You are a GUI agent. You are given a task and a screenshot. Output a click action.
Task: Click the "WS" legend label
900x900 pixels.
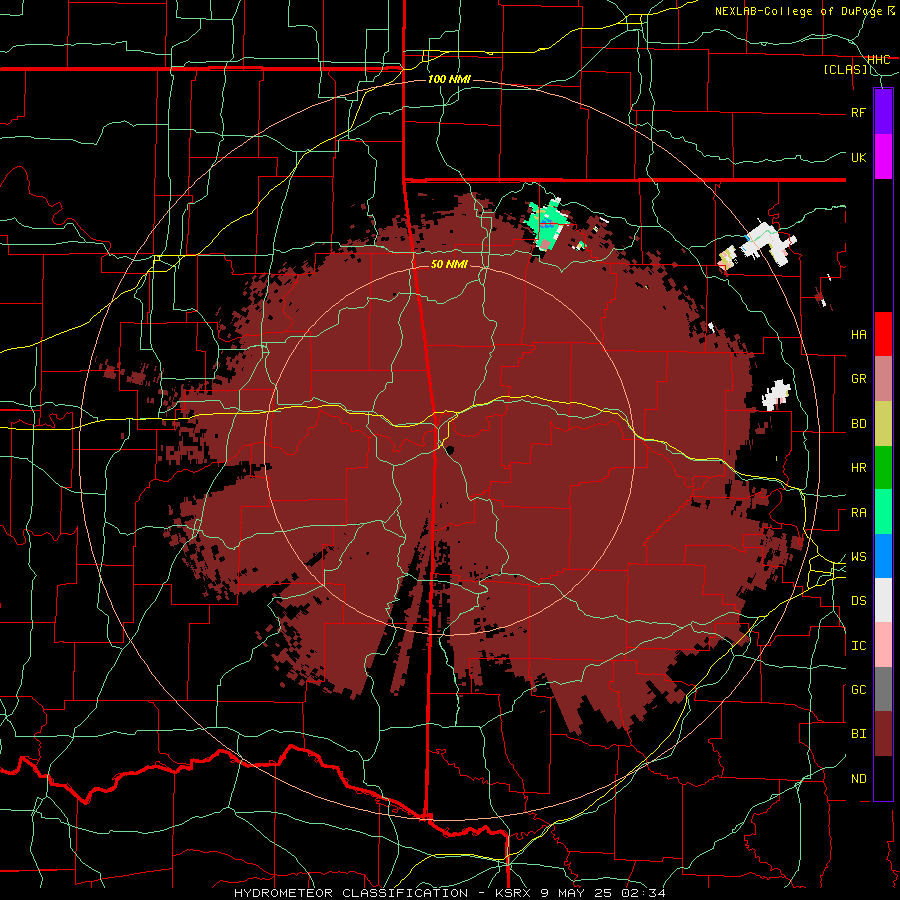click(858, 557)
